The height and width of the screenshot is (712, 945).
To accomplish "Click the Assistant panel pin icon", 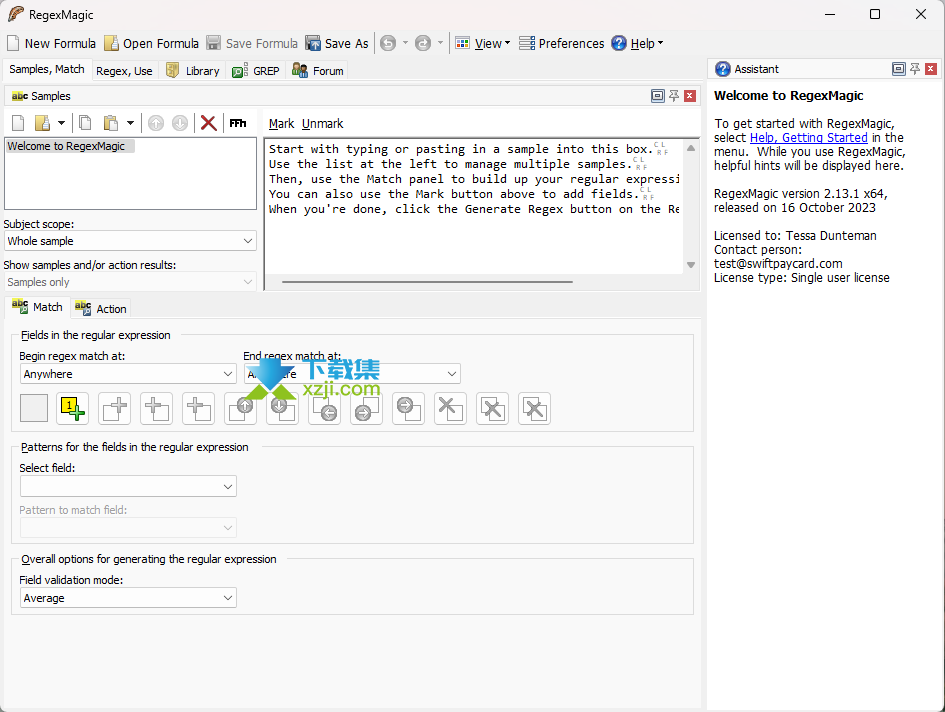I will tap(915, 69).
